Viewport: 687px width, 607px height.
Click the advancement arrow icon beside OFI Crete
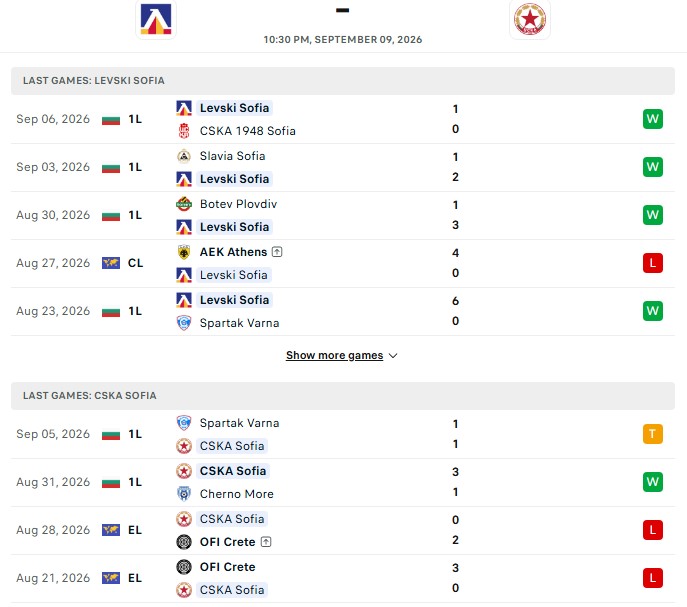point(266,542)
